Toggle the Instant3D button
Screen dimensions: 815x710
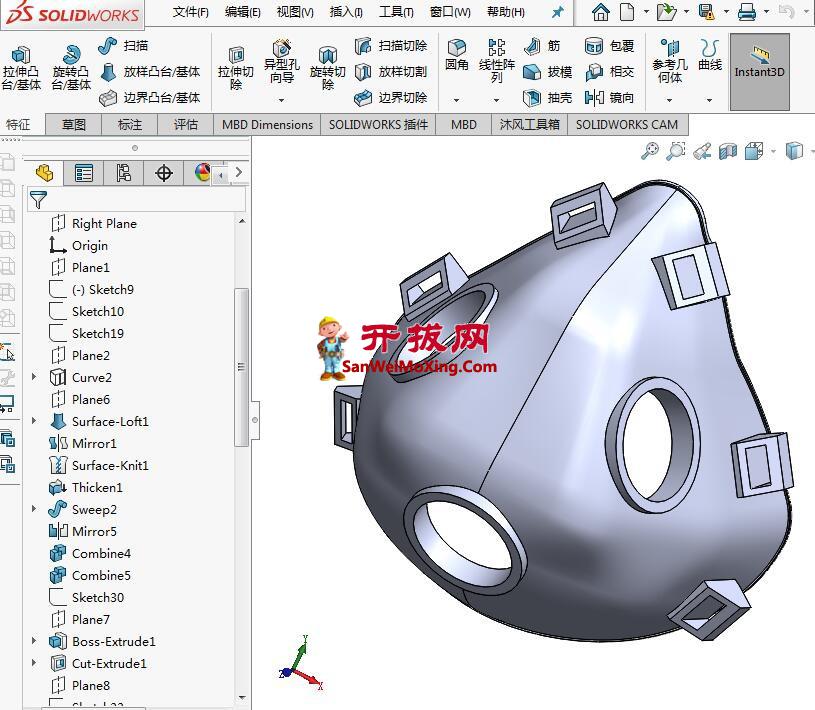759,71
